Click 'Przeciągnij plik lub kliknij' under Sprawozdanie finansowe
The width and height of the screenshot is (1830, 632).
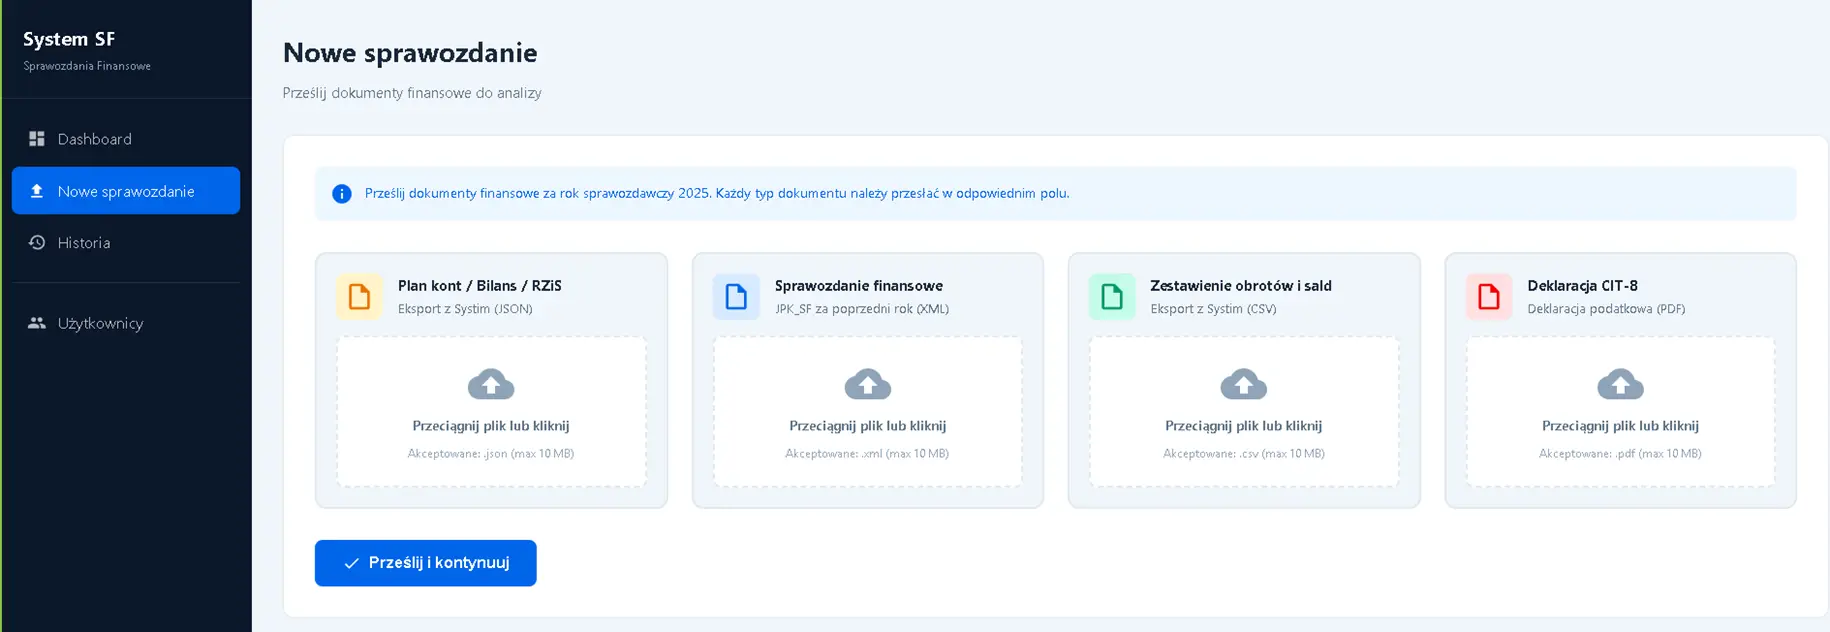point(868,426)
